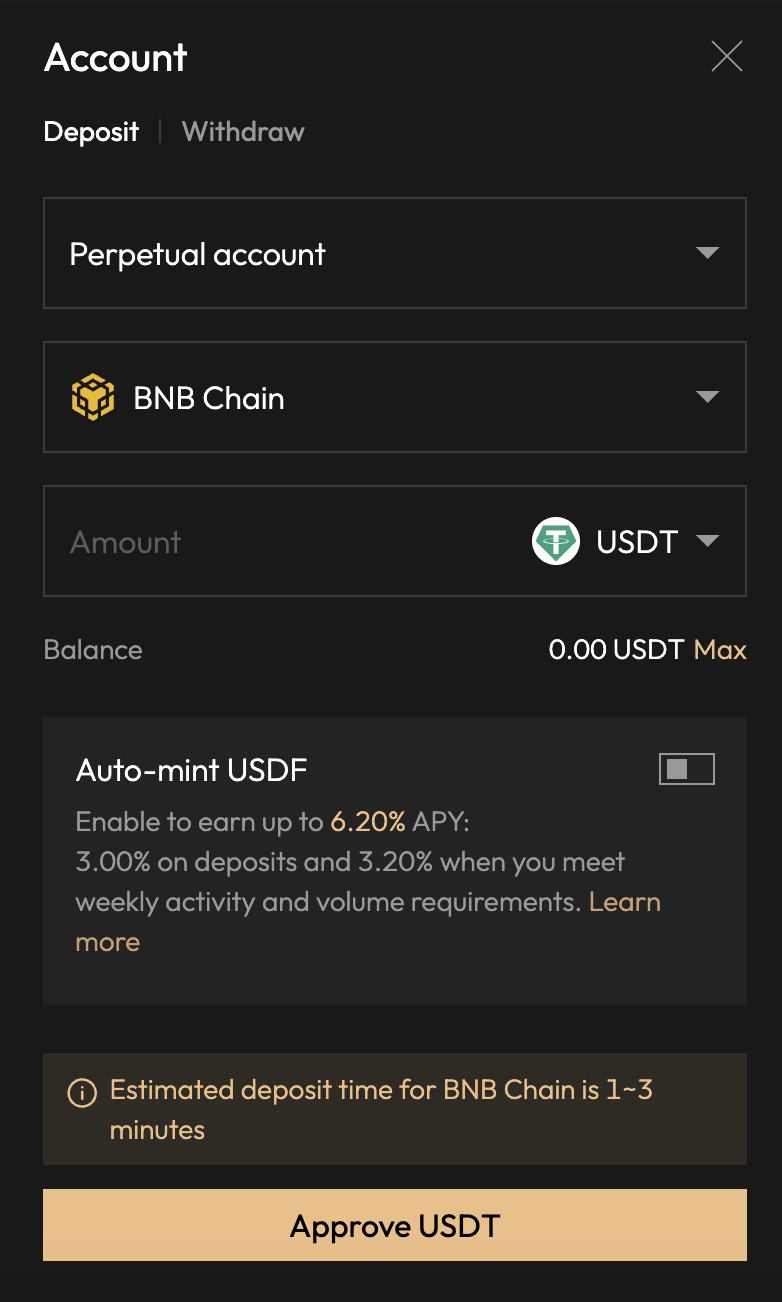Click the Perpetual account label text
Viewport: 782px width, 1302px height.
pyautogui.click(x=197, y=254)
